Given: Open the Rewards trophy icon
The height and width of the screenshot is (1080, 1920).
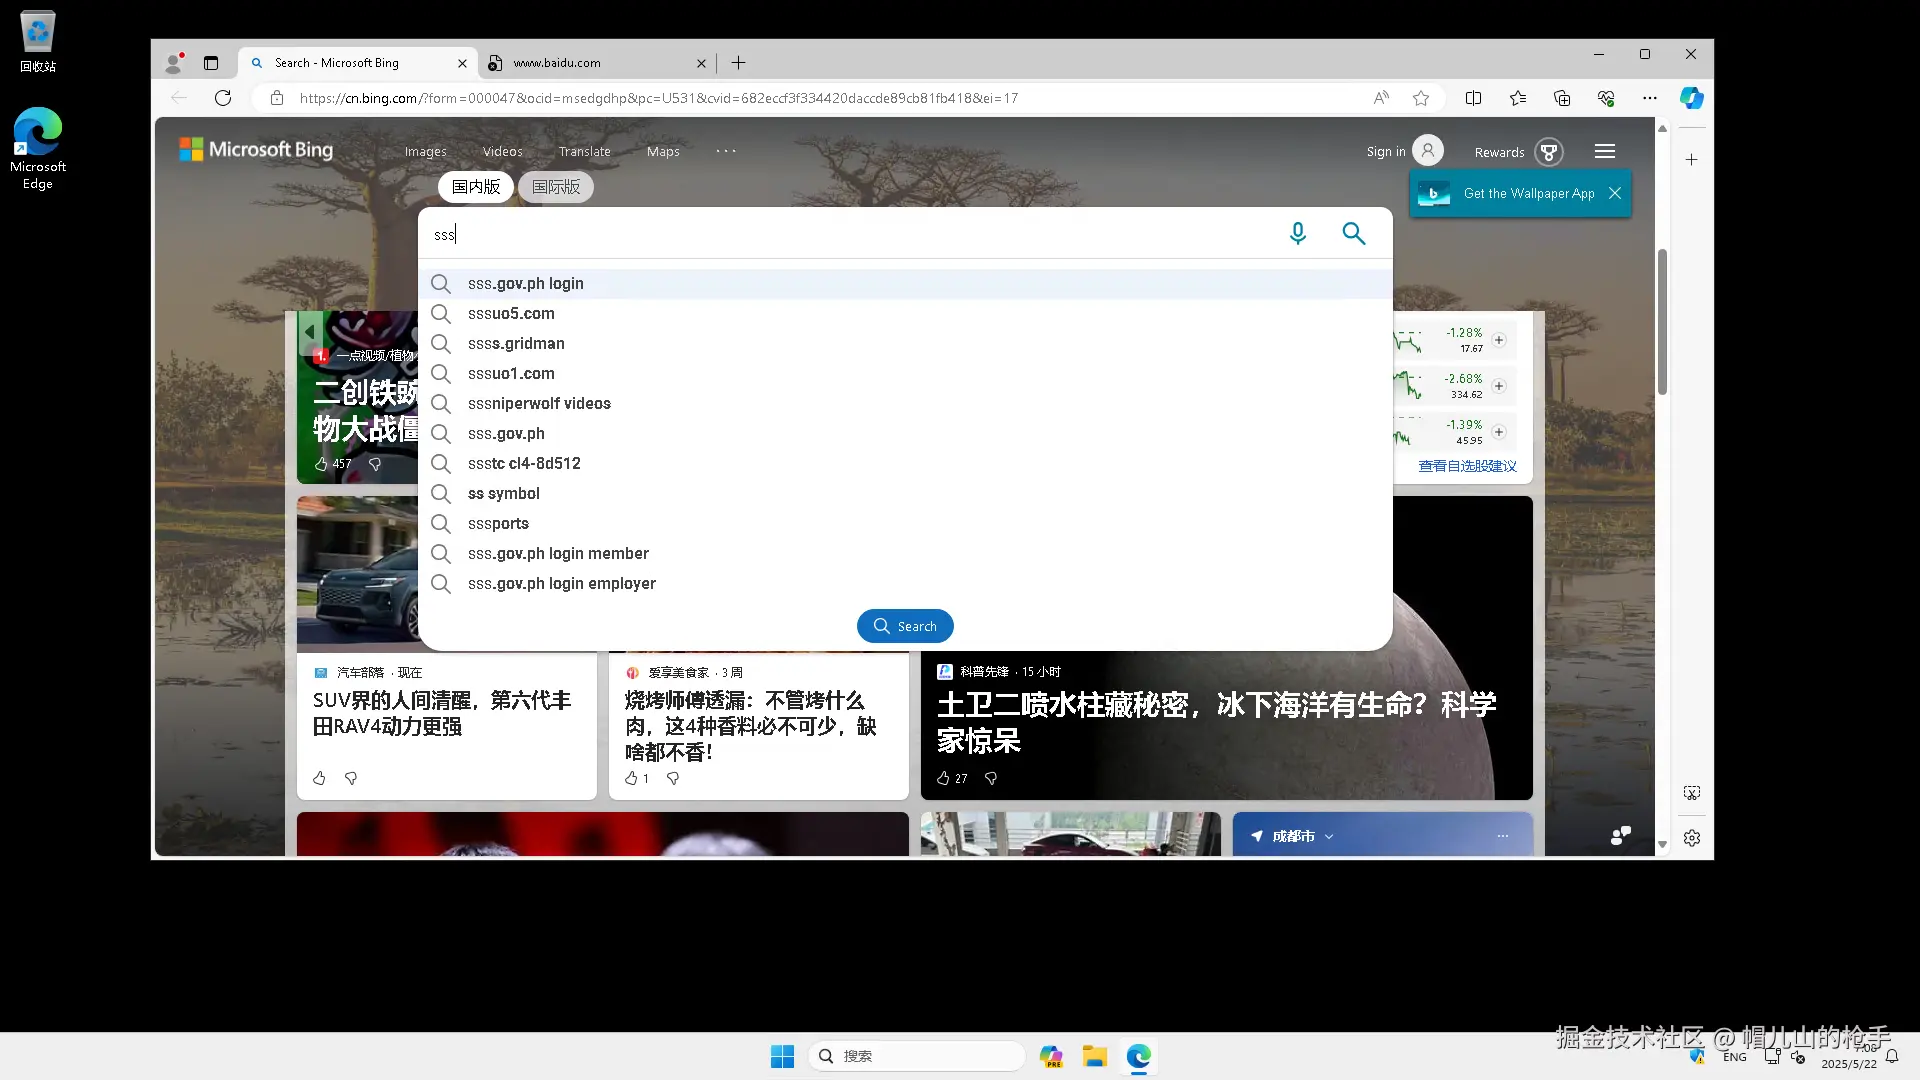Looking at the screenshot, I should [x=1548, y=152].
